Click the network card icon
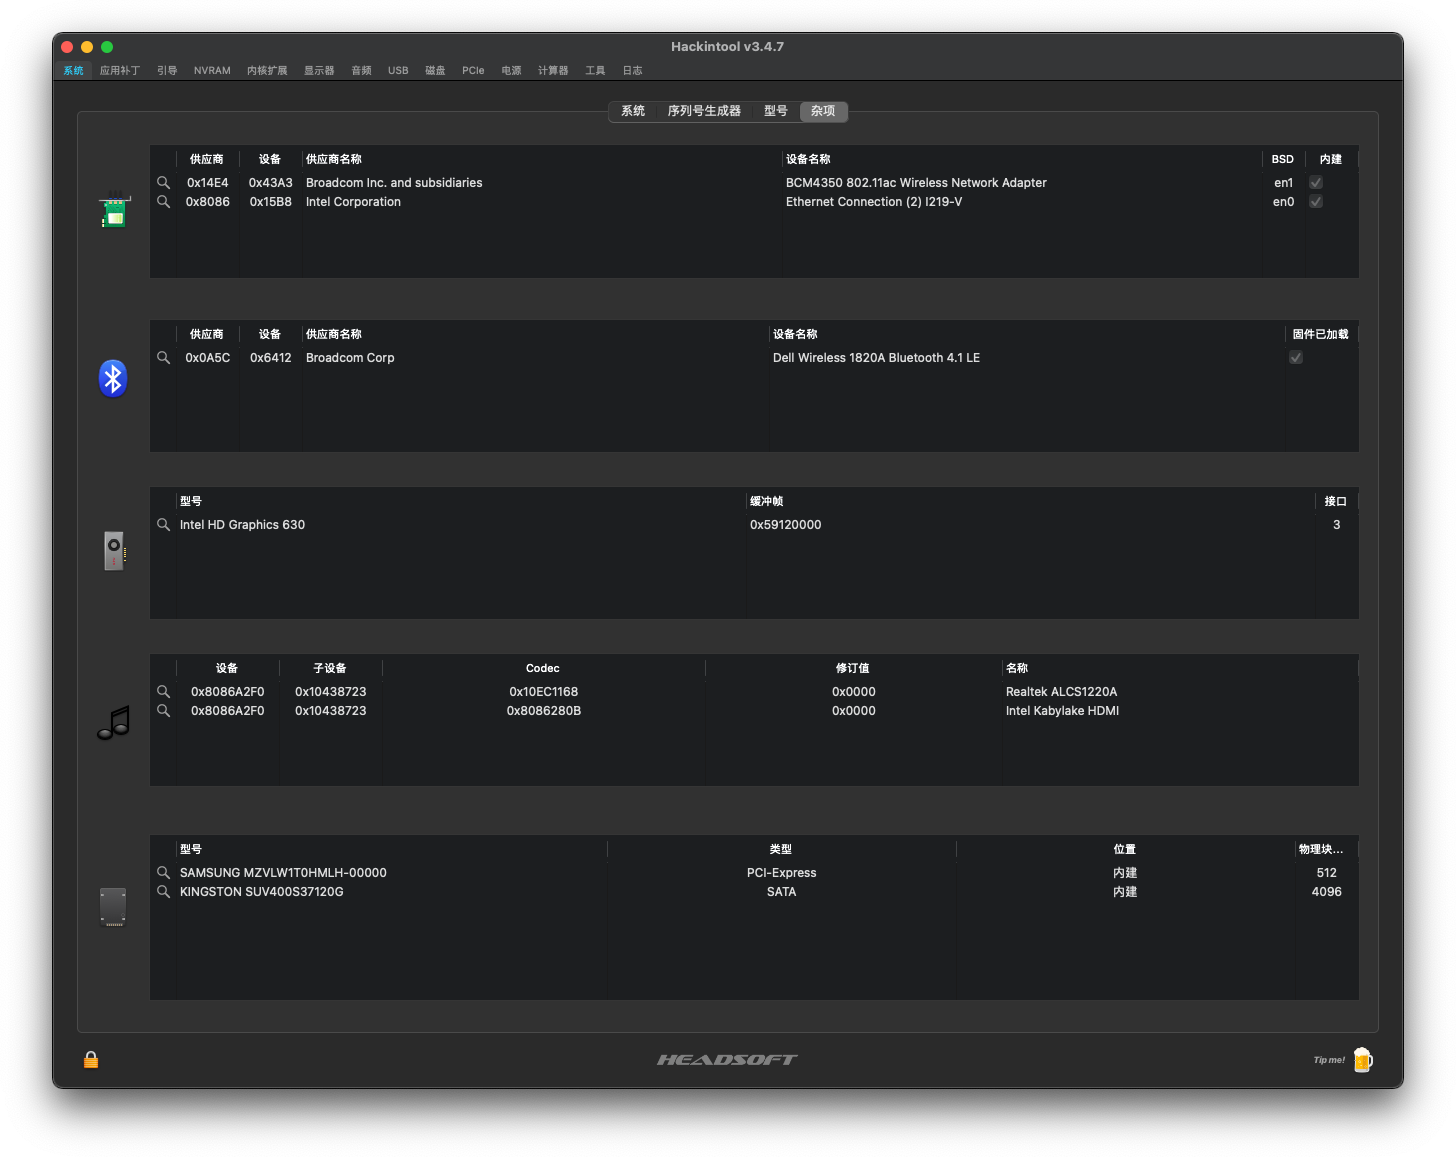Viewport: 1456px width, 1157px height. pos(114,209)
